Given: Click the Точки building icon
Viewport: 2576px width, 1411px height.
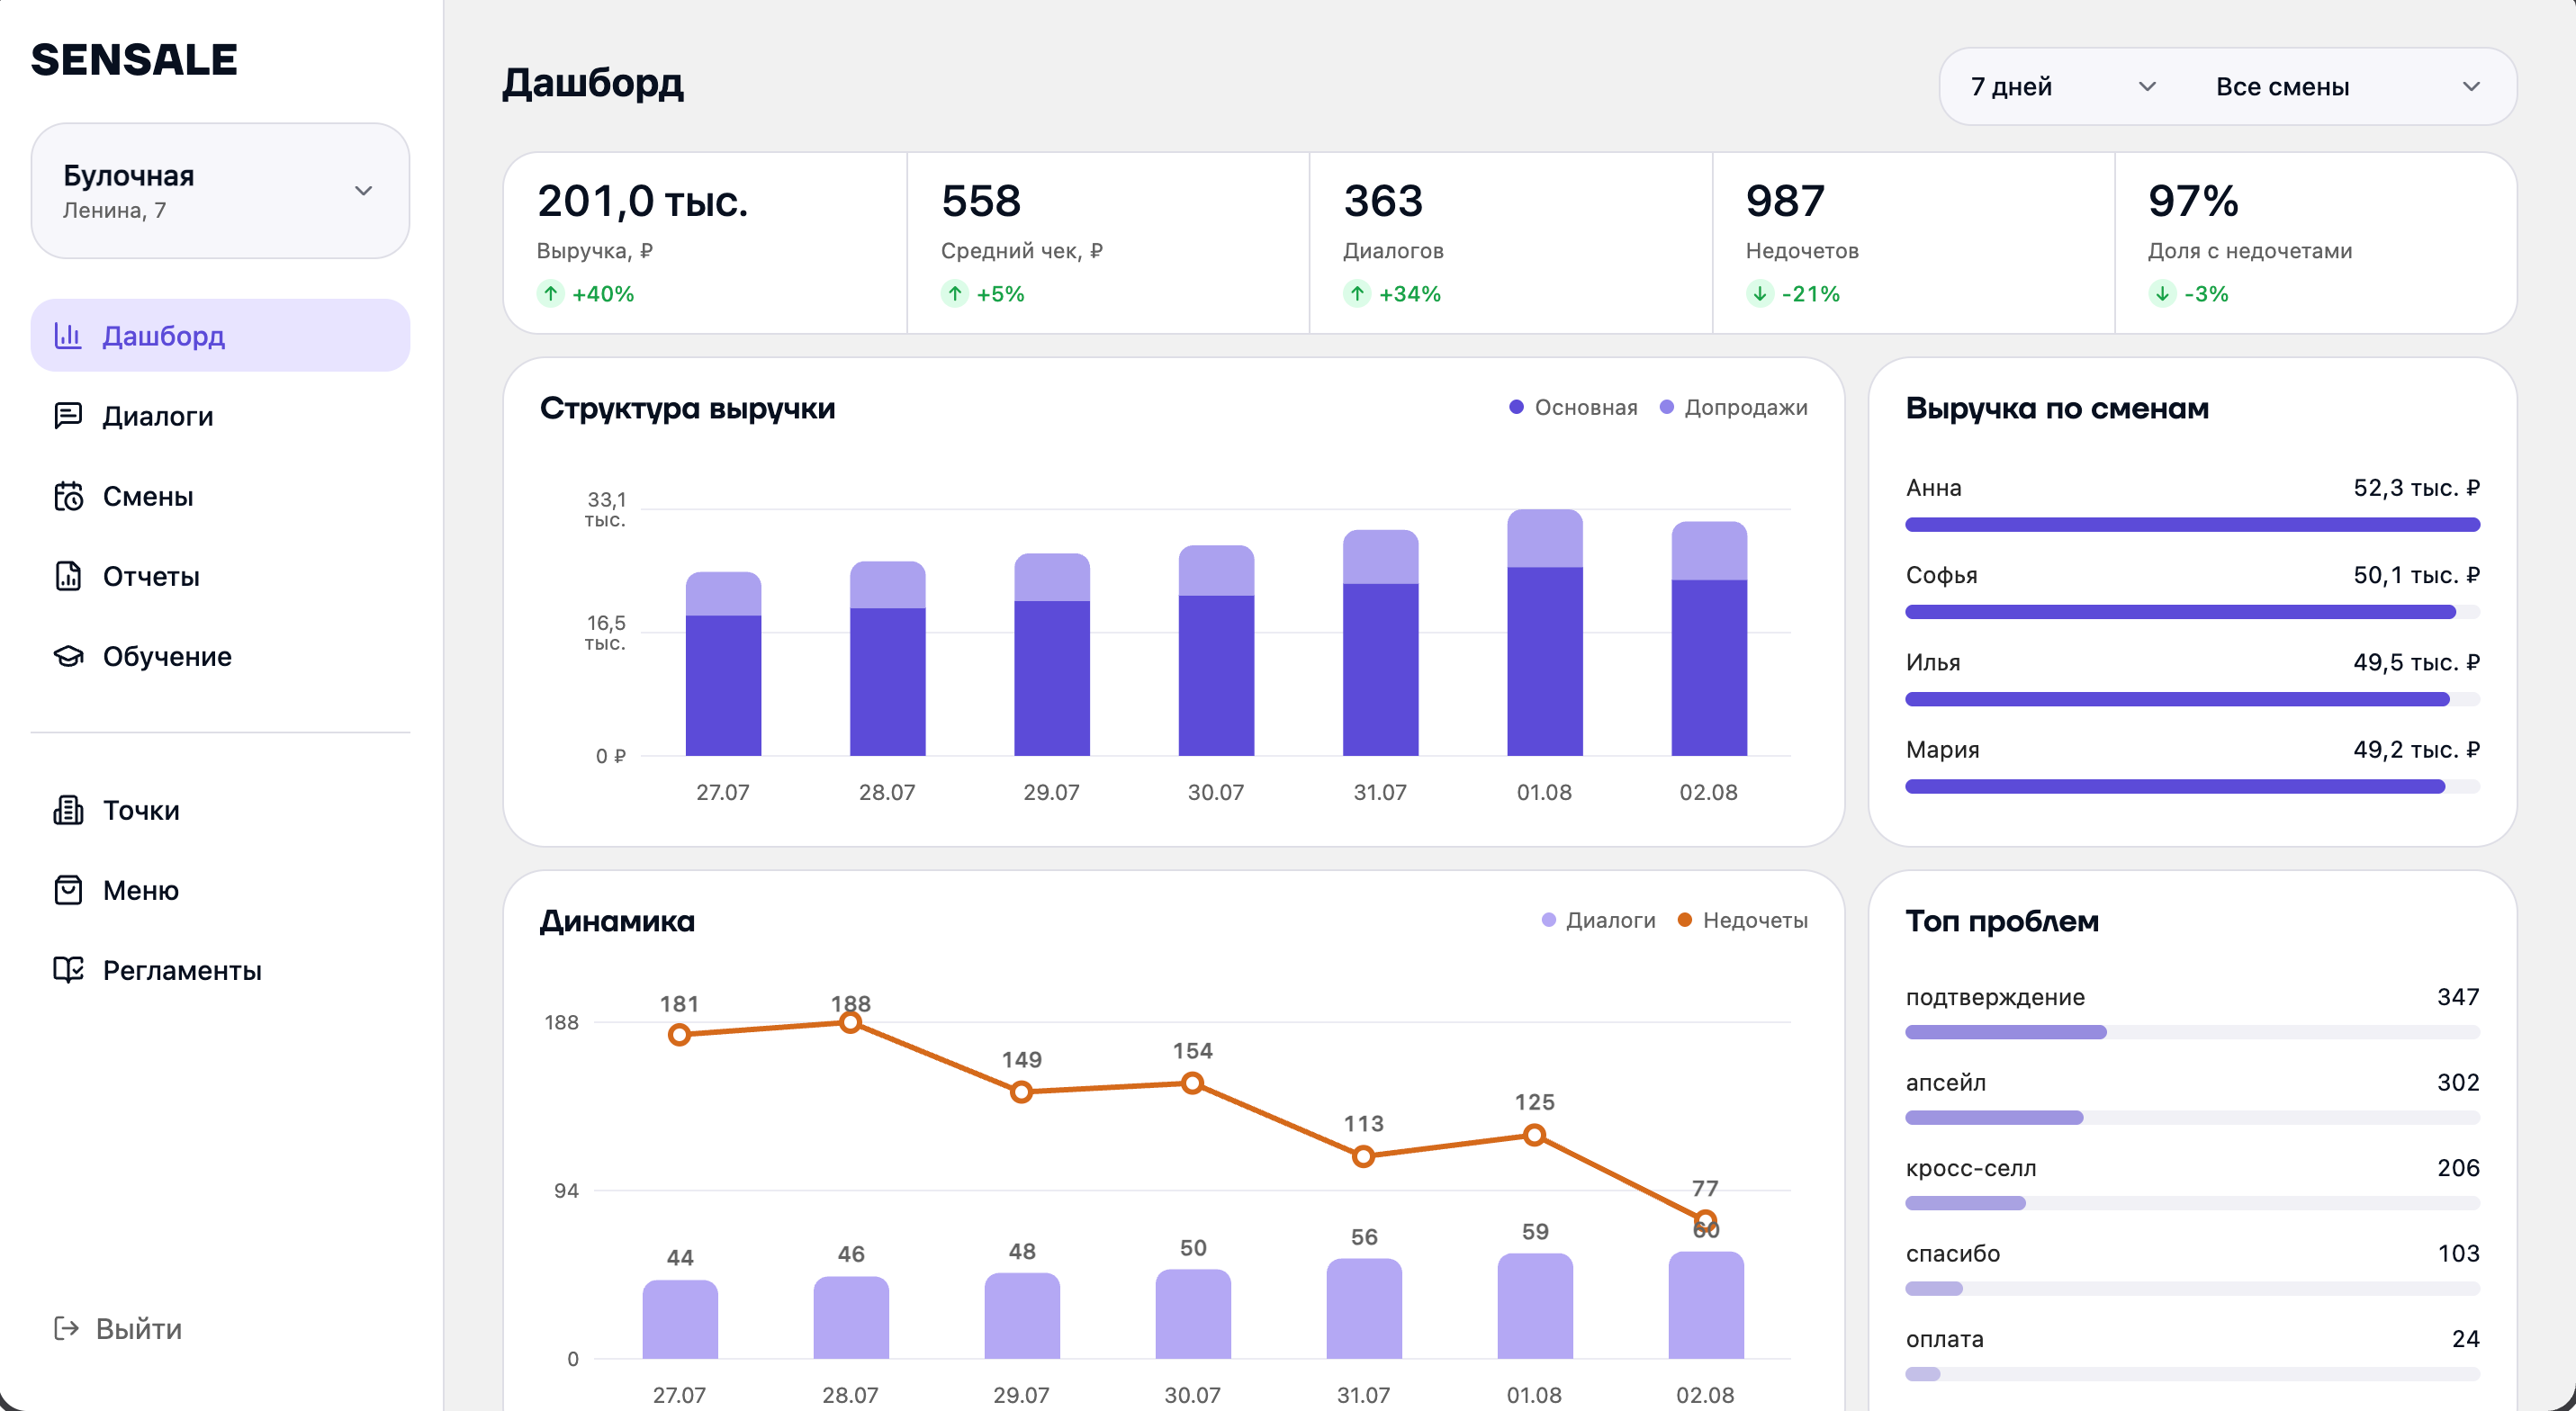Looking at the screenshot, I should (68, 810).
